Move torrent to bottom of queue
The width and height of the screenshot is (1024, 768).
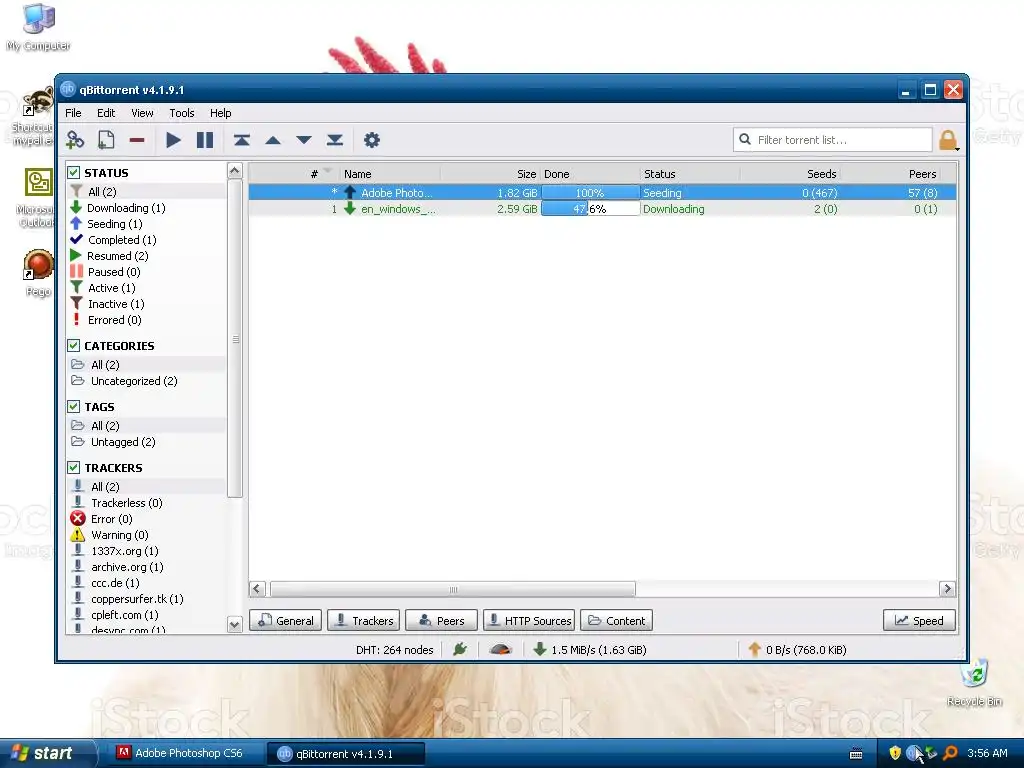tap(335, 140)
